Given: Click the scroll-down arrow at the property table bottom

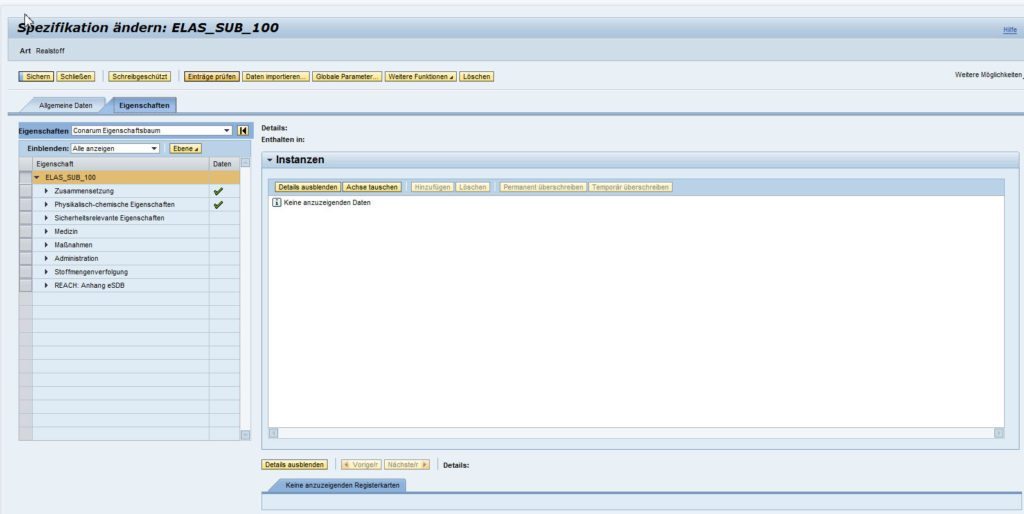Looking at the screenshot, I should point(246,434).
